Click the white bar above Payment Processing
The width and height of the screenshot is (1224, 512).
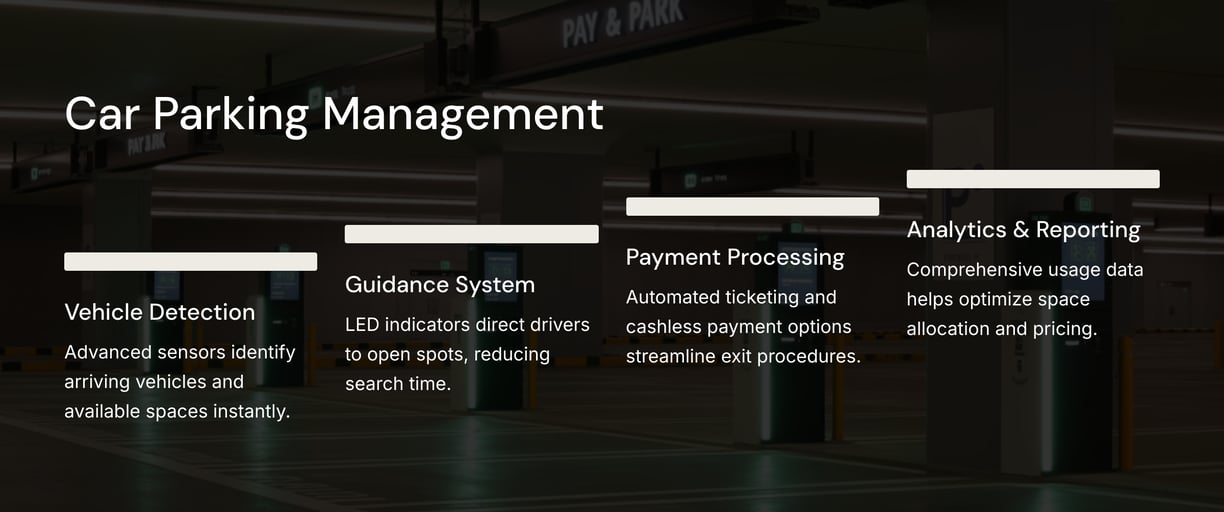[752, 206]
